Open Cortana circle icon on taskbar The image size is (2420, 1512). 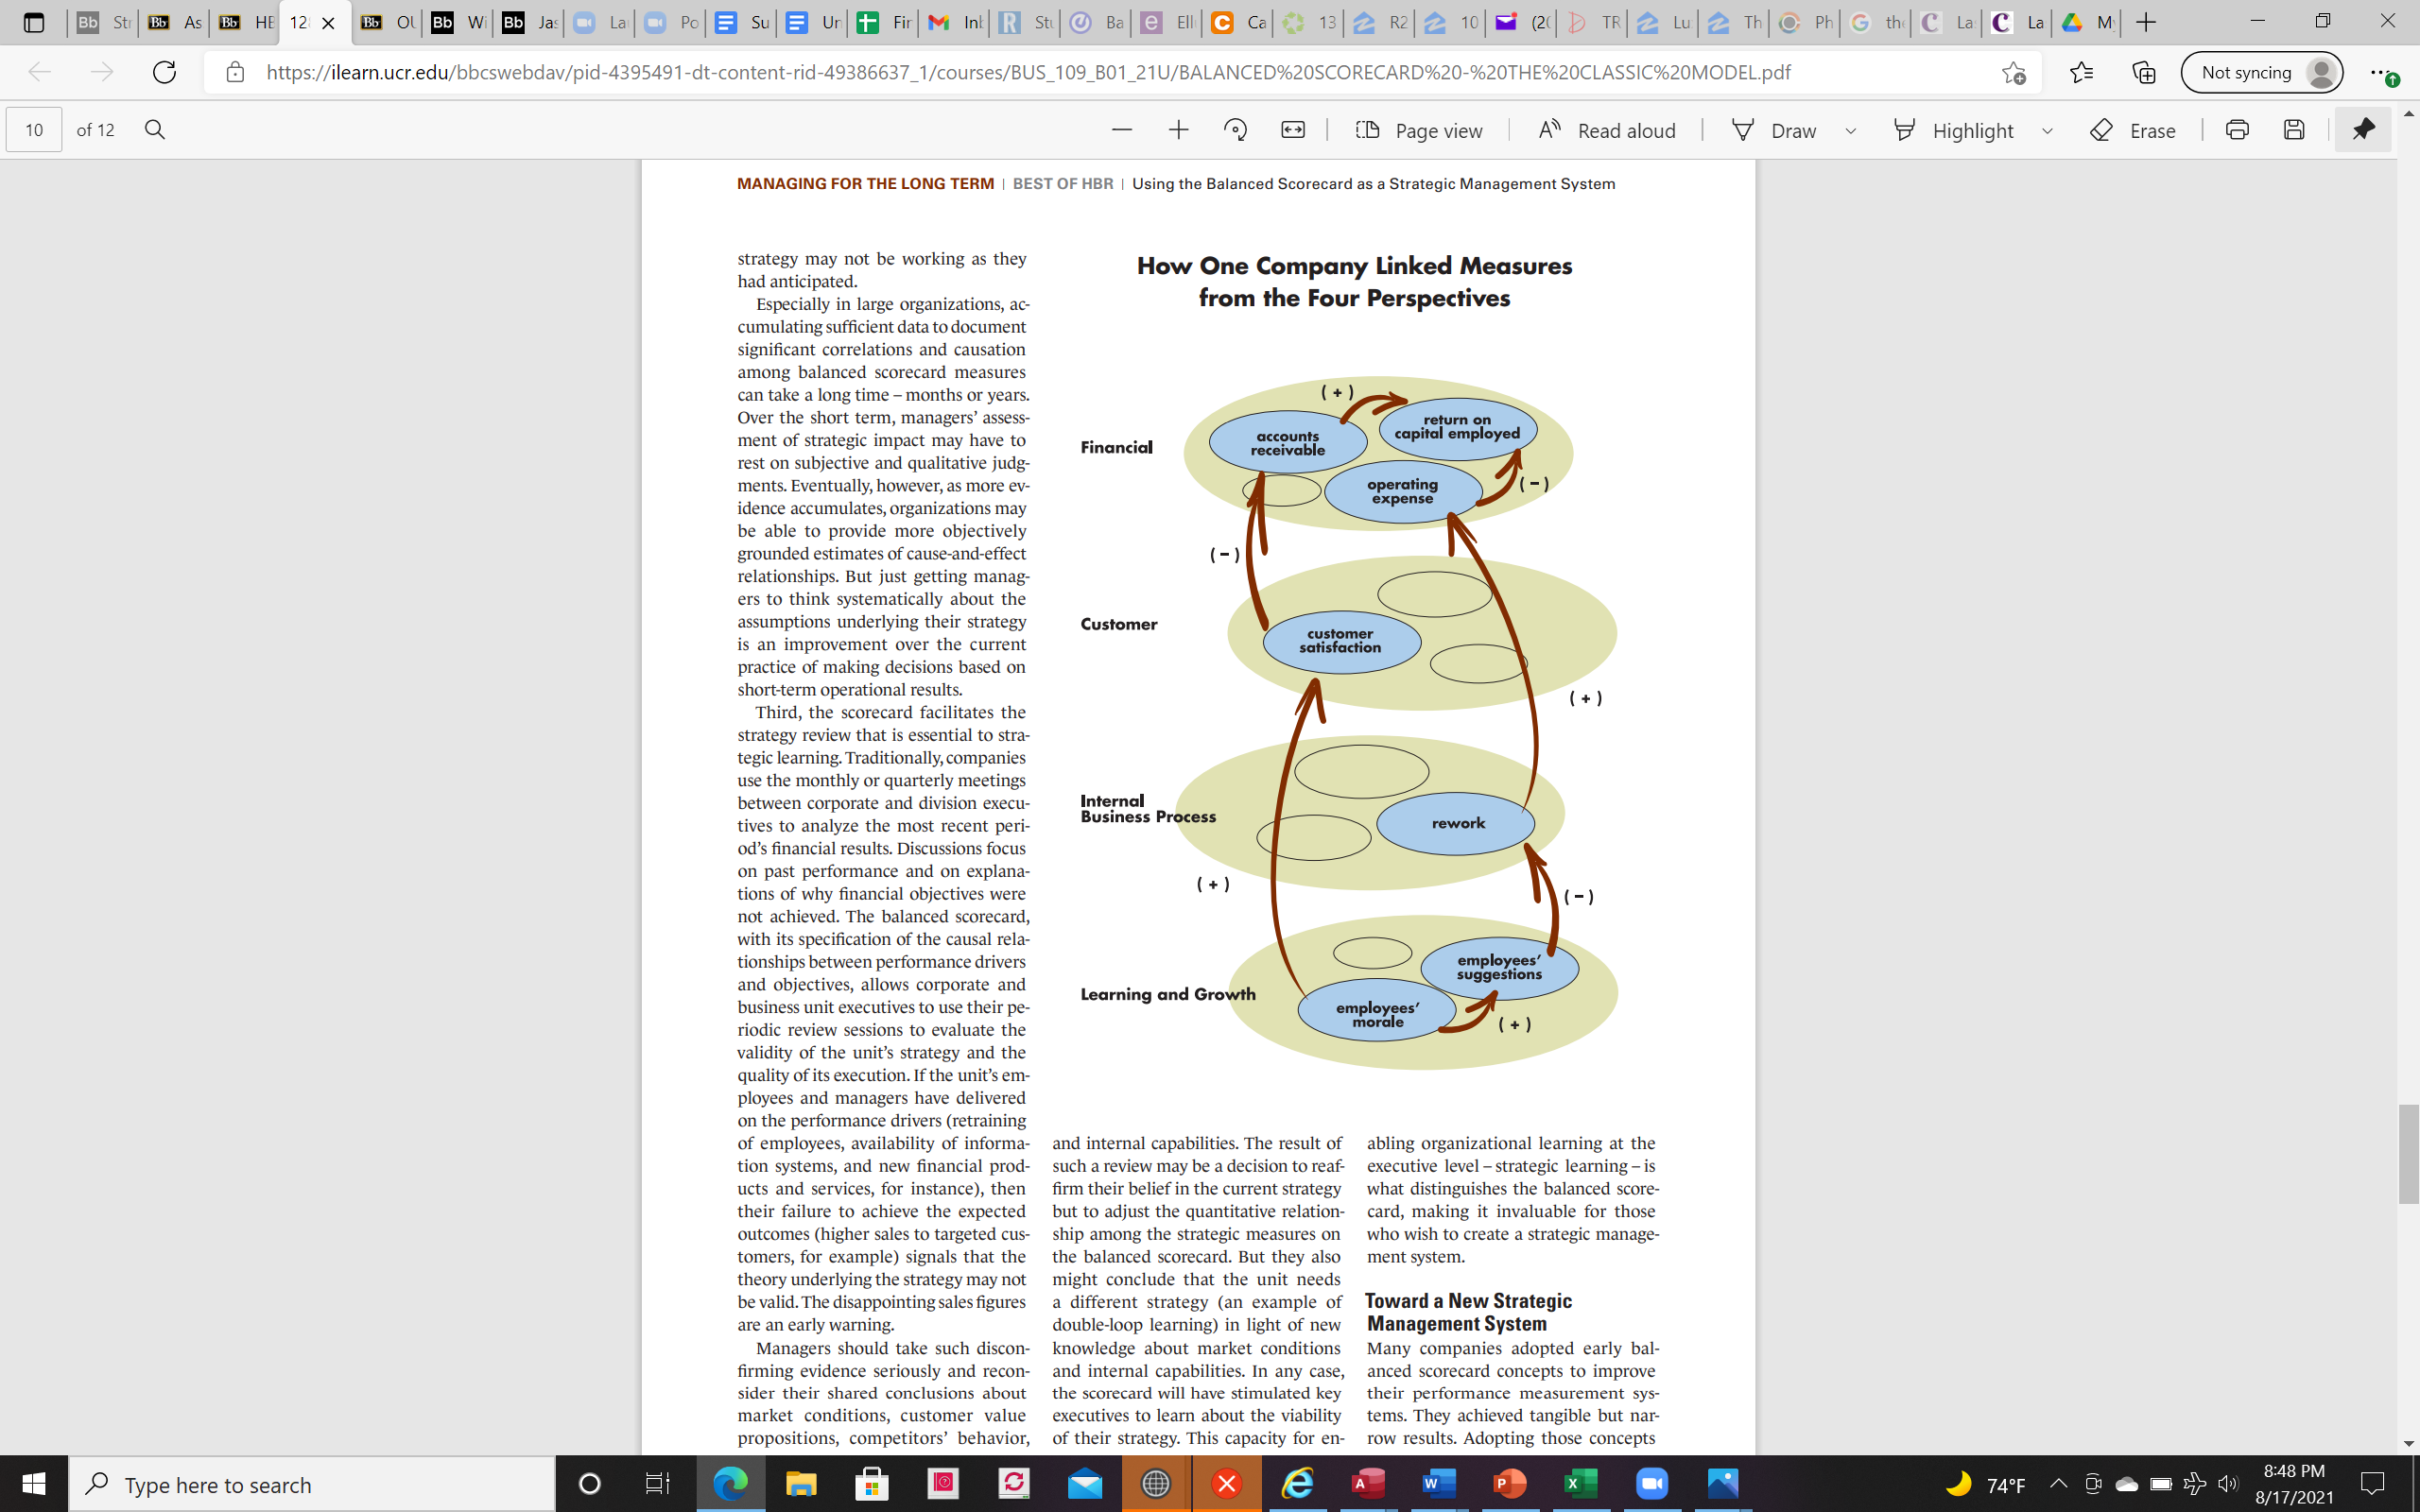[590, 1484]
